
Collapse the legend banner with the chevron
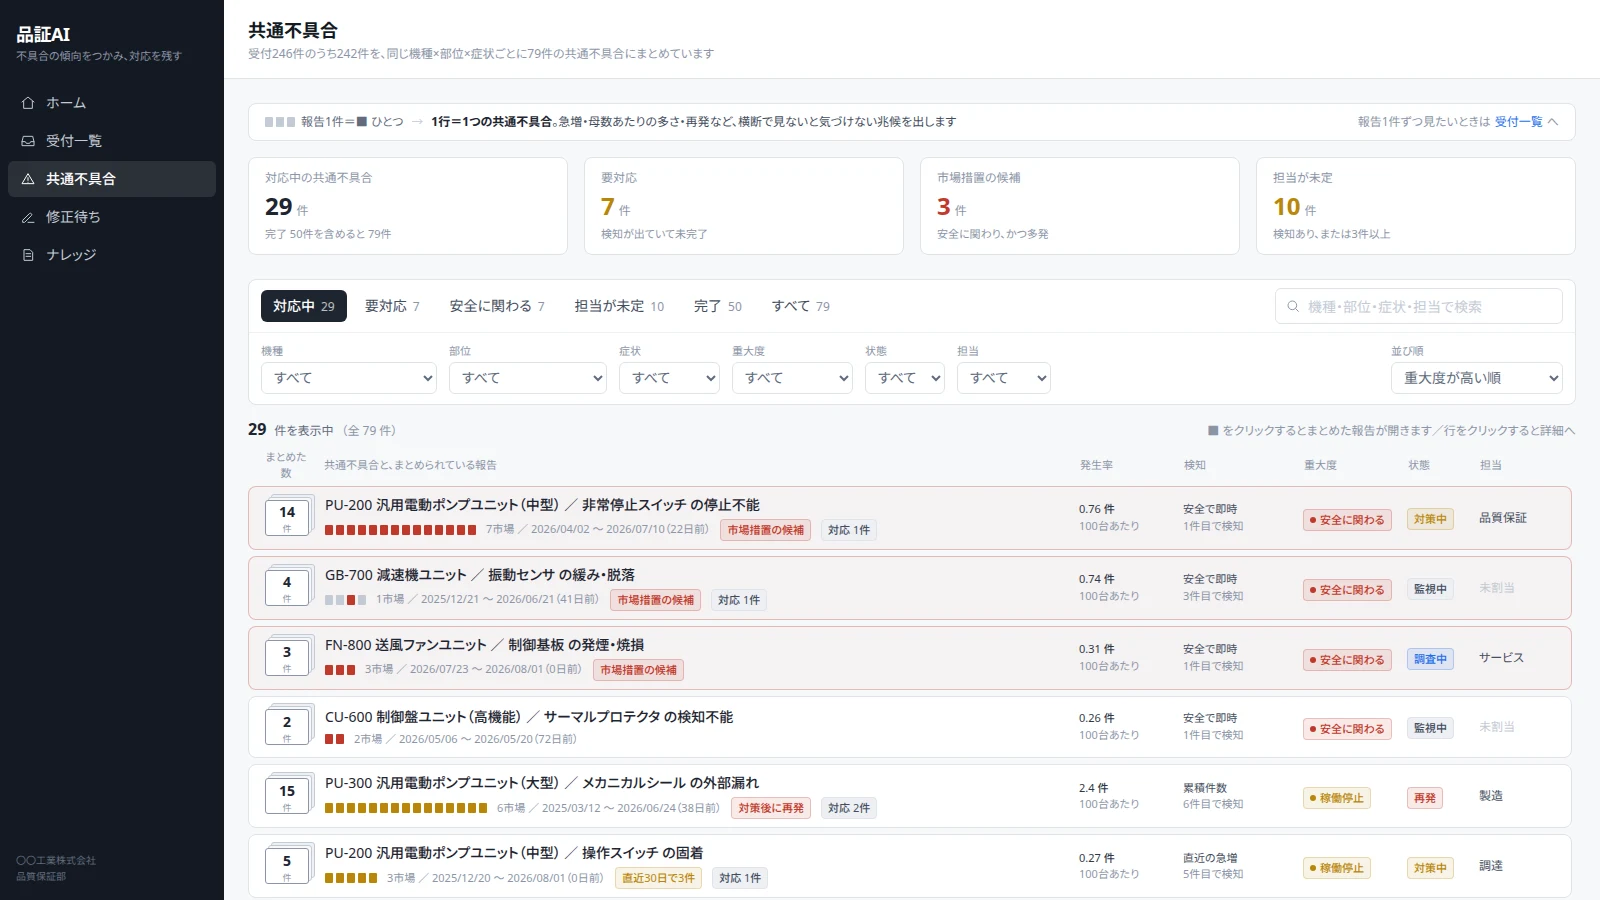(x=1553, y=122)
